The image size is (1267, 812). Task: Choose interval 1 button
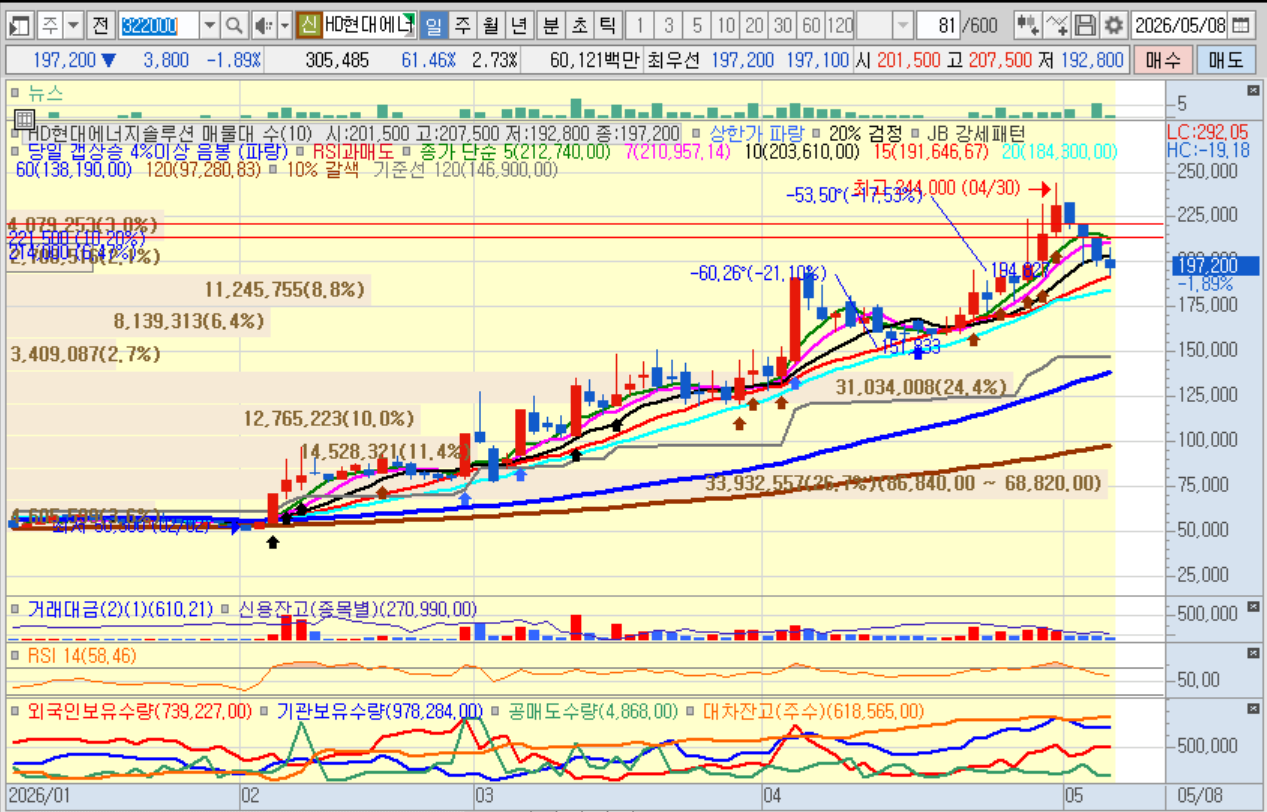tap(641, 24)
